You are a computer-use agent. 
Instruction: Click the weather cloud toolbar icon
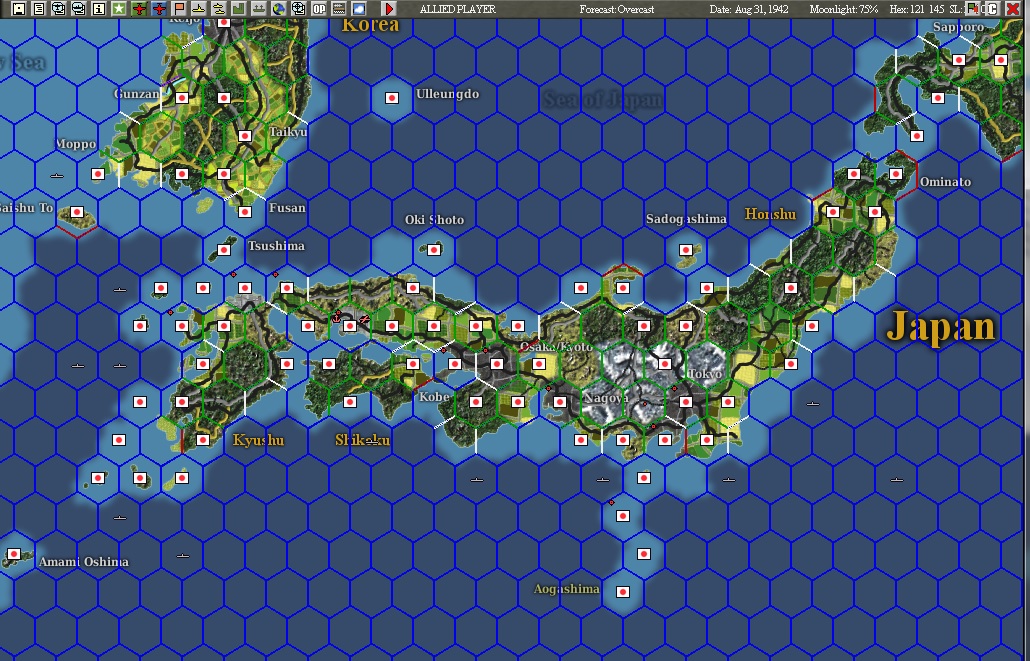click(359, 9)
